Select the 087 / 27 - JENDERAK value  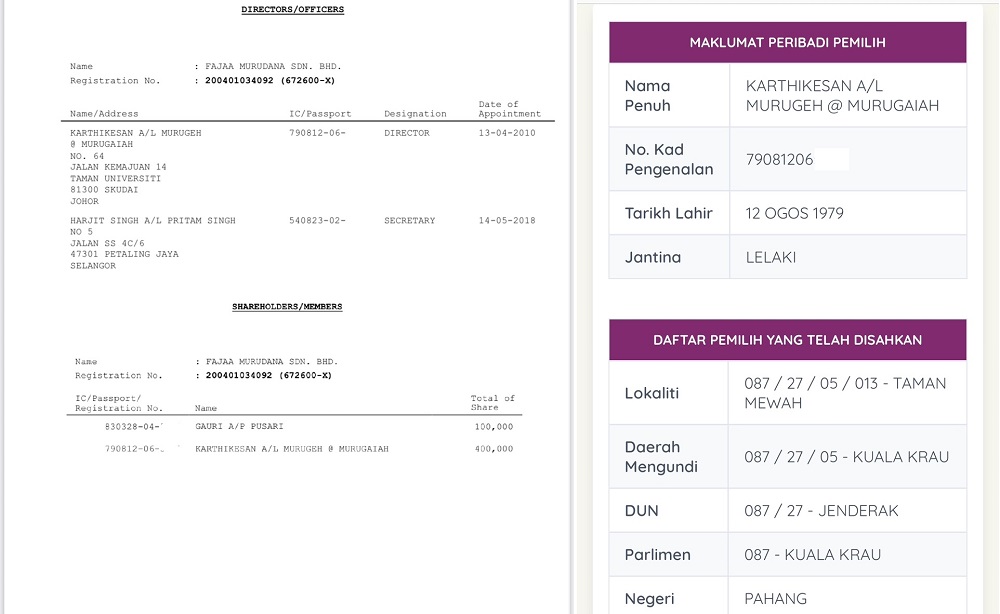point(821,511)
